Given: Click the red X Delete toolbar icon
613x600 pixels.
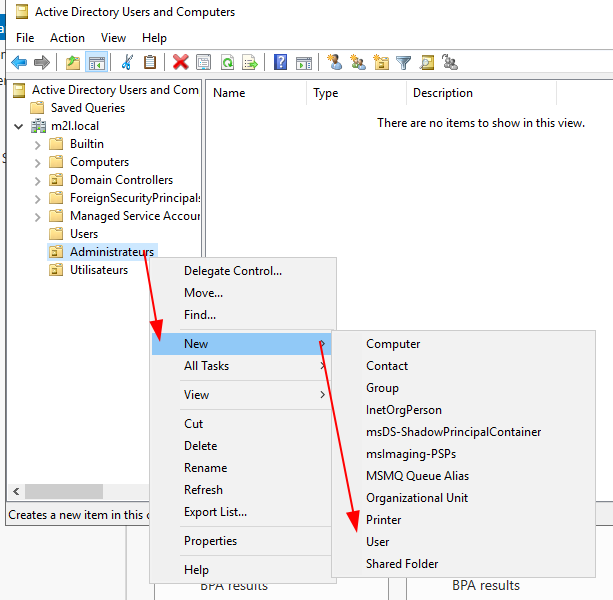Looking at the screenshot, I should [180, 62].
